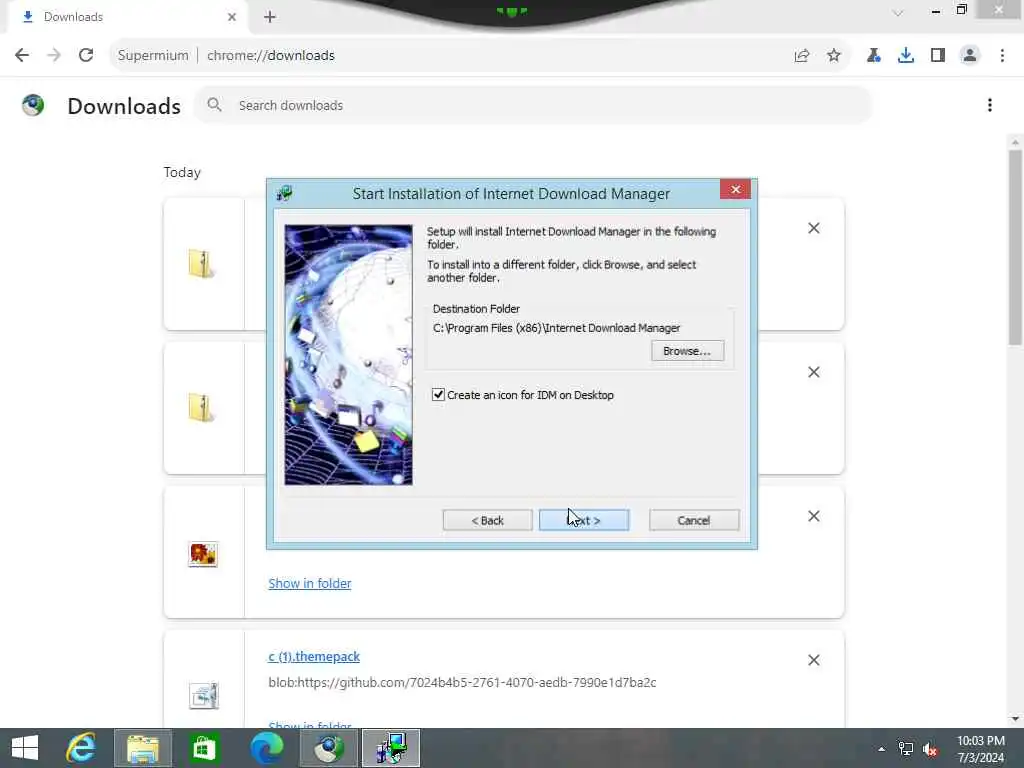Viewport: 1024px width, 768px height.
Task: Click the magnifier icon in Search downloads
Action: [x=214, y=104]
